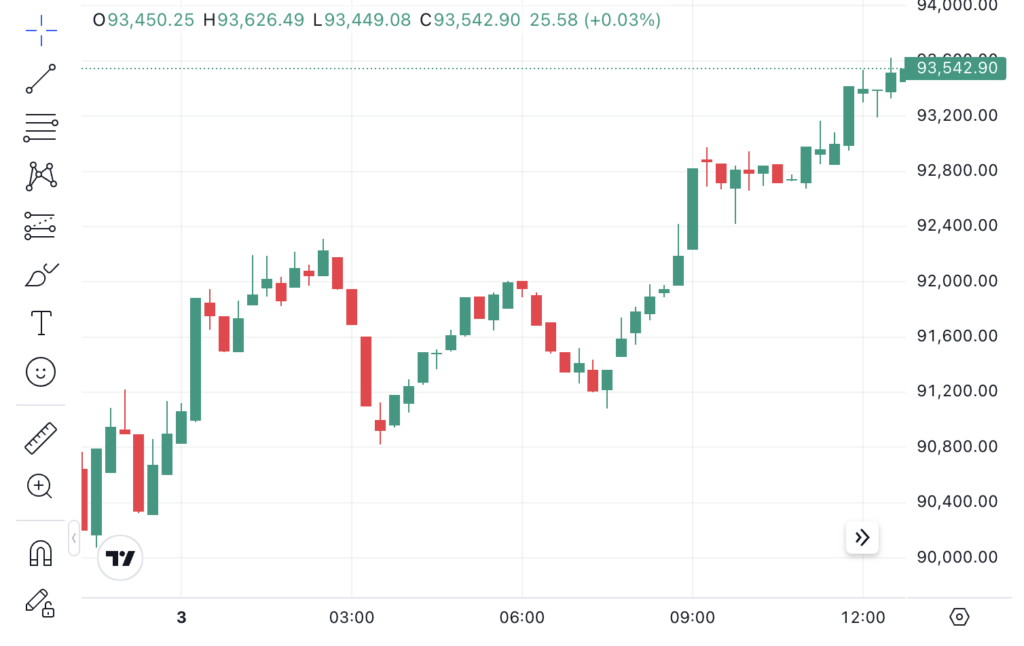This screenshot has height=646, width=1024.
Task: Click the TradingView logo
Action: click(120, 559)
